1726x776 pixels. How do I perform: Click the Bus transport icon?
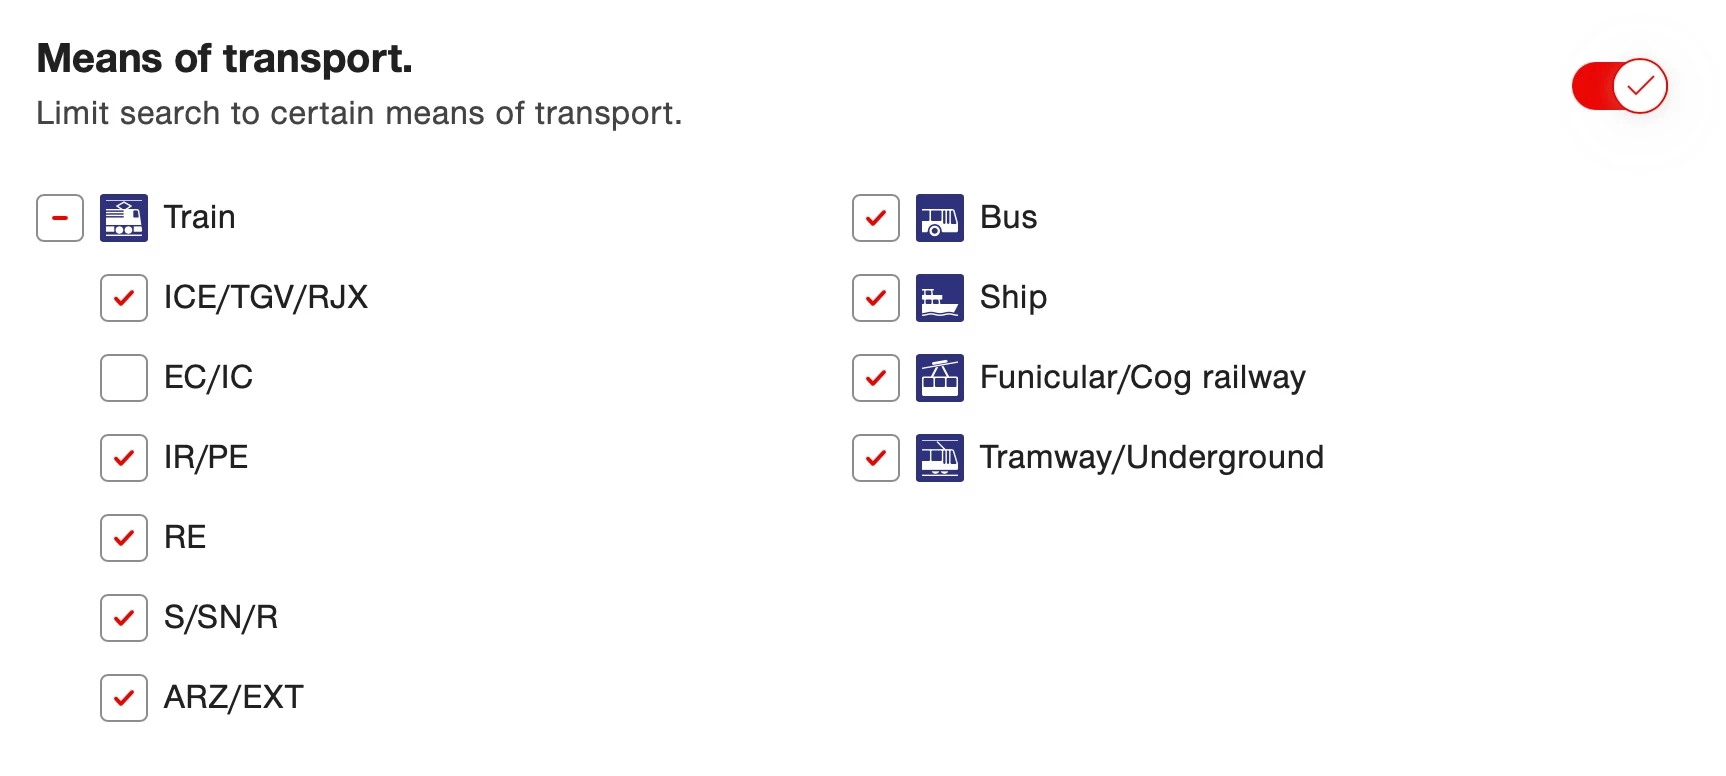pos(940,218)
